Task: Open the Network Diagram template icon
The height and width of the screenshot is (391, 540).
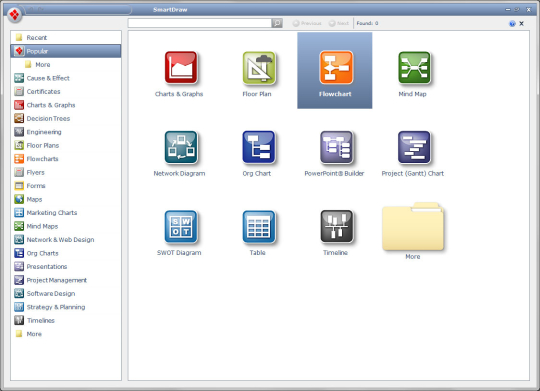Action: coord(181,147)
